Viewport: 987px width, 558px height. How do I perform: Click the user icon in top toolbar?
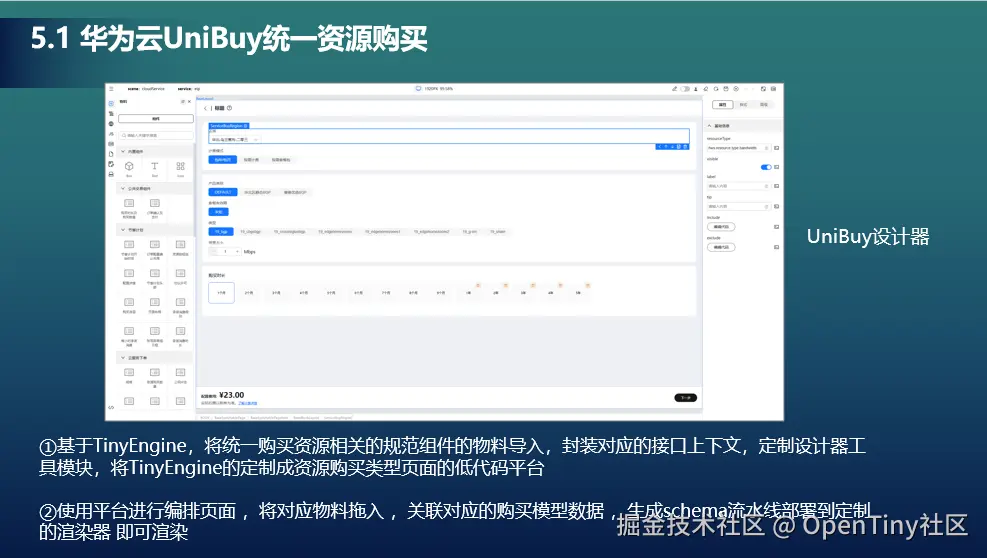coord(696,89)
